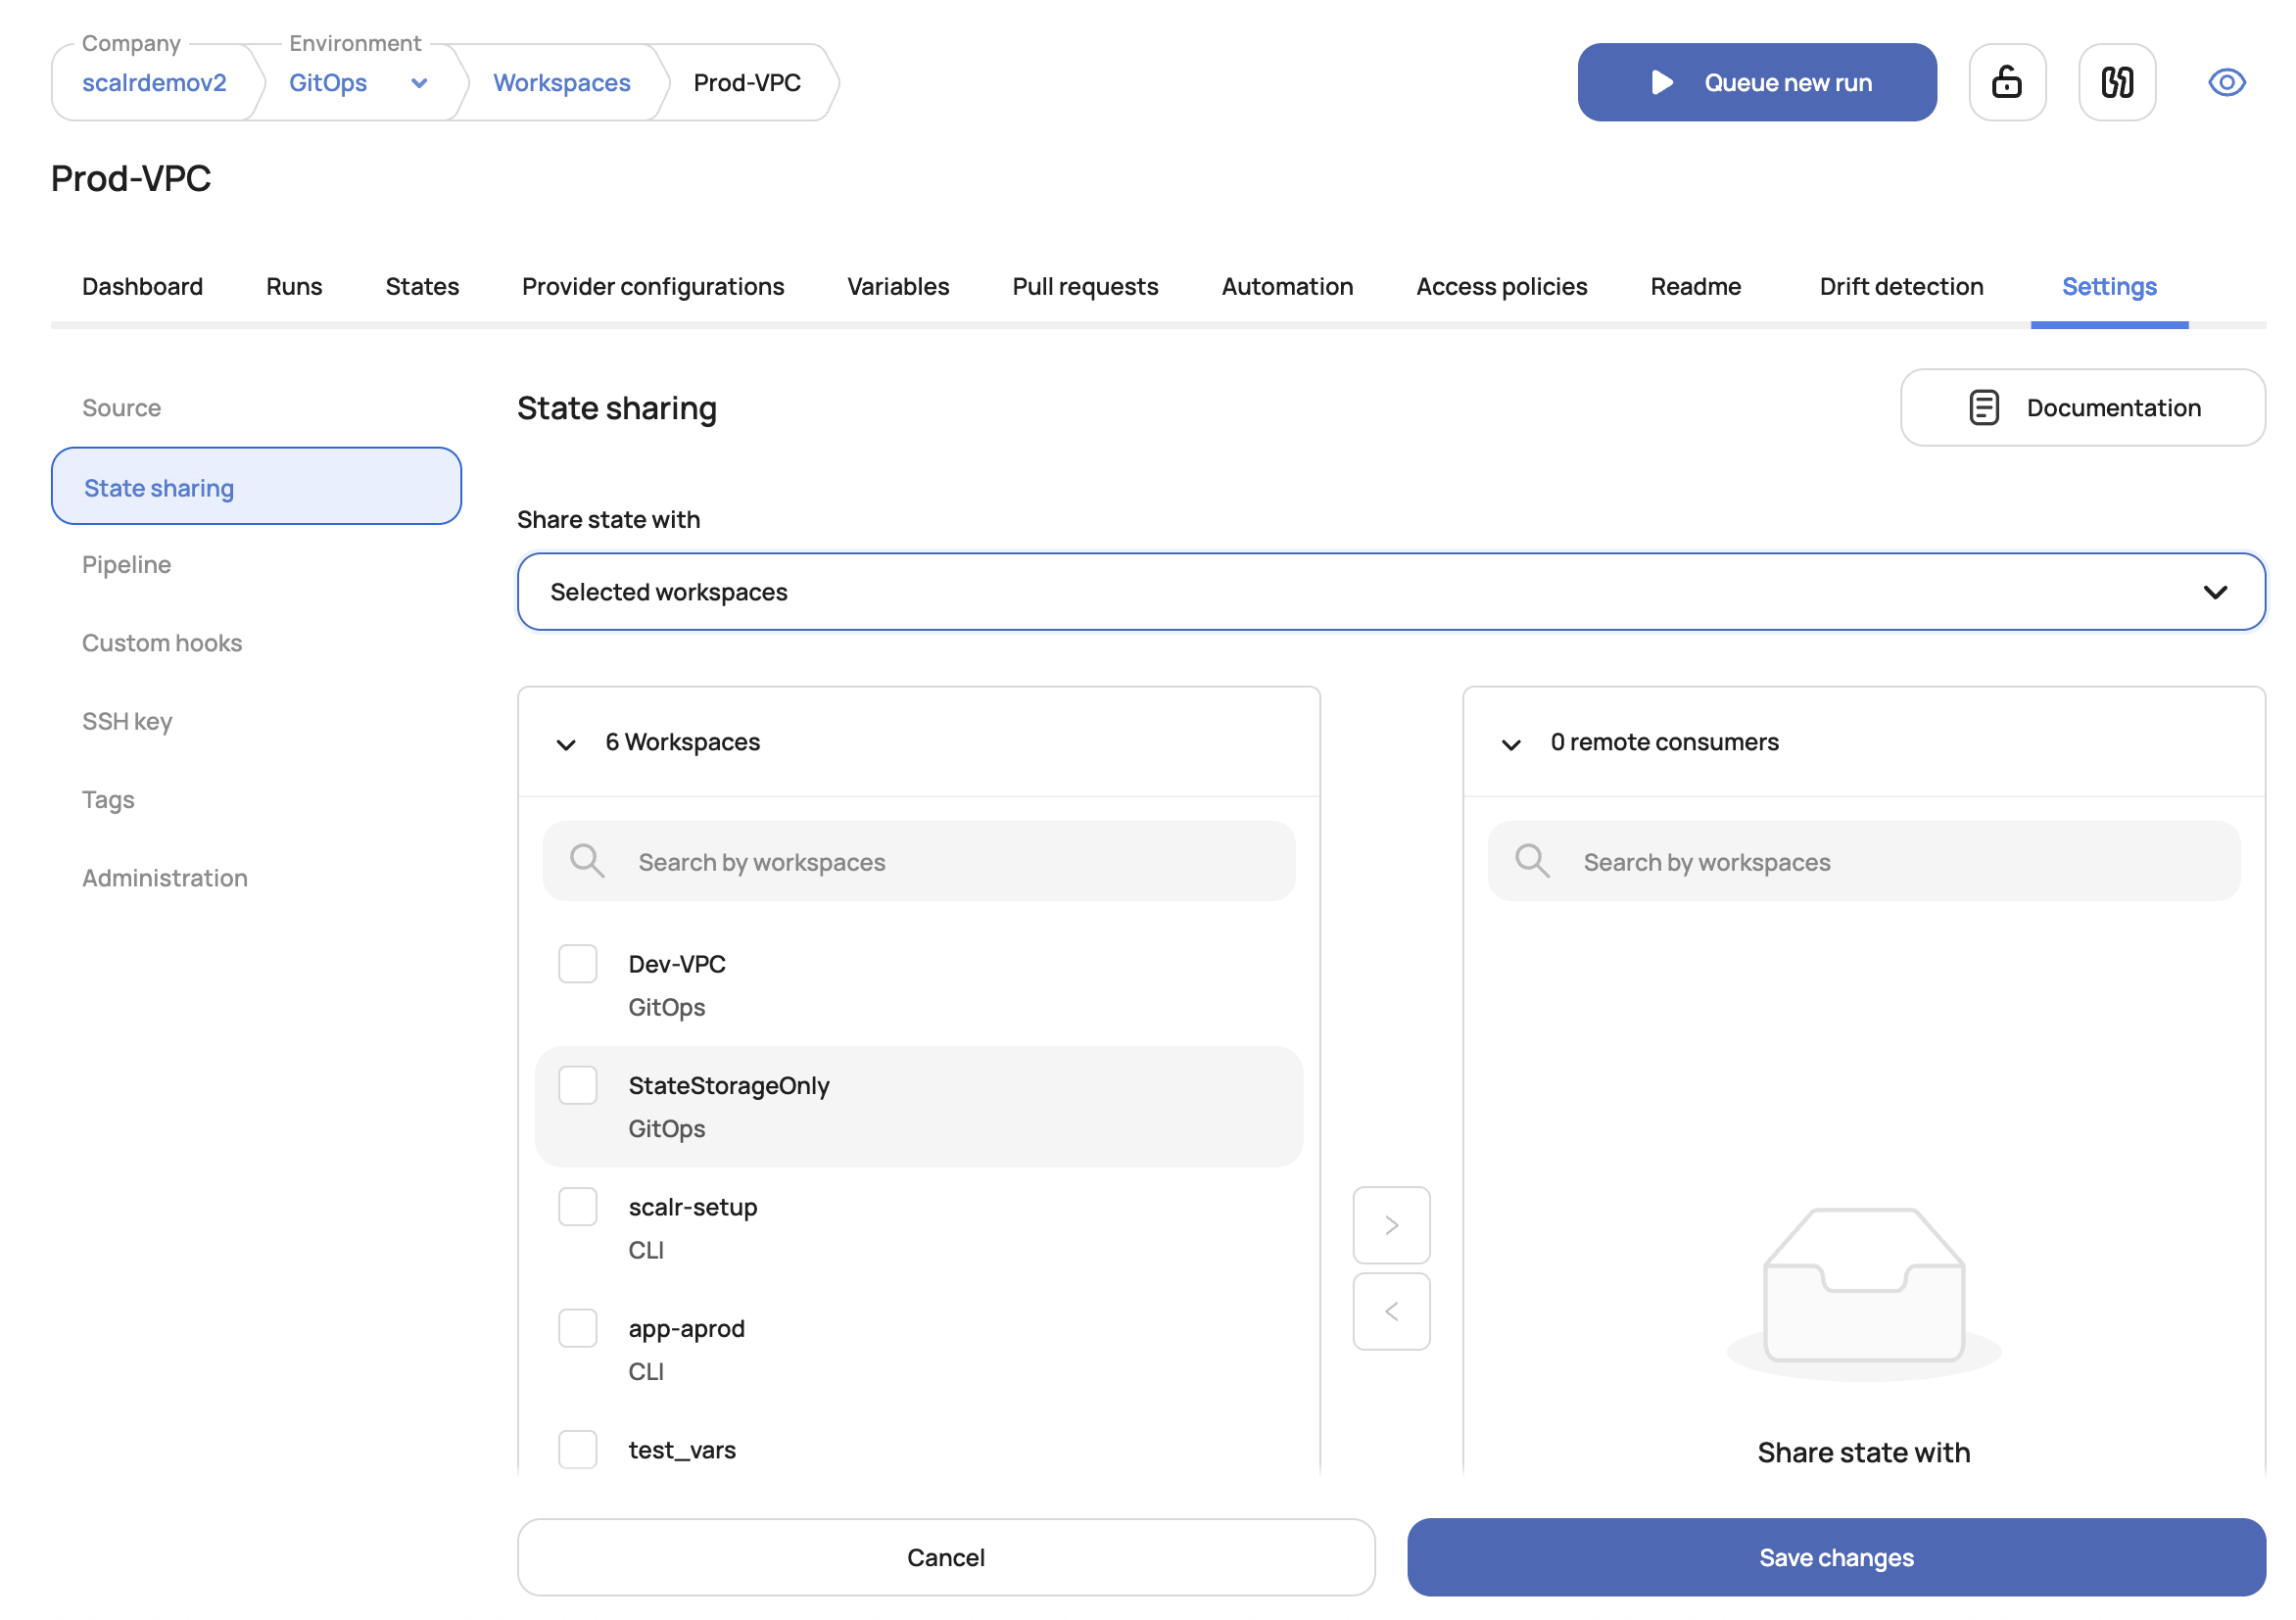The image size is (2296, 1620).
Task: Click search magnifier in Workspaces list
Action: click(587, 861)
